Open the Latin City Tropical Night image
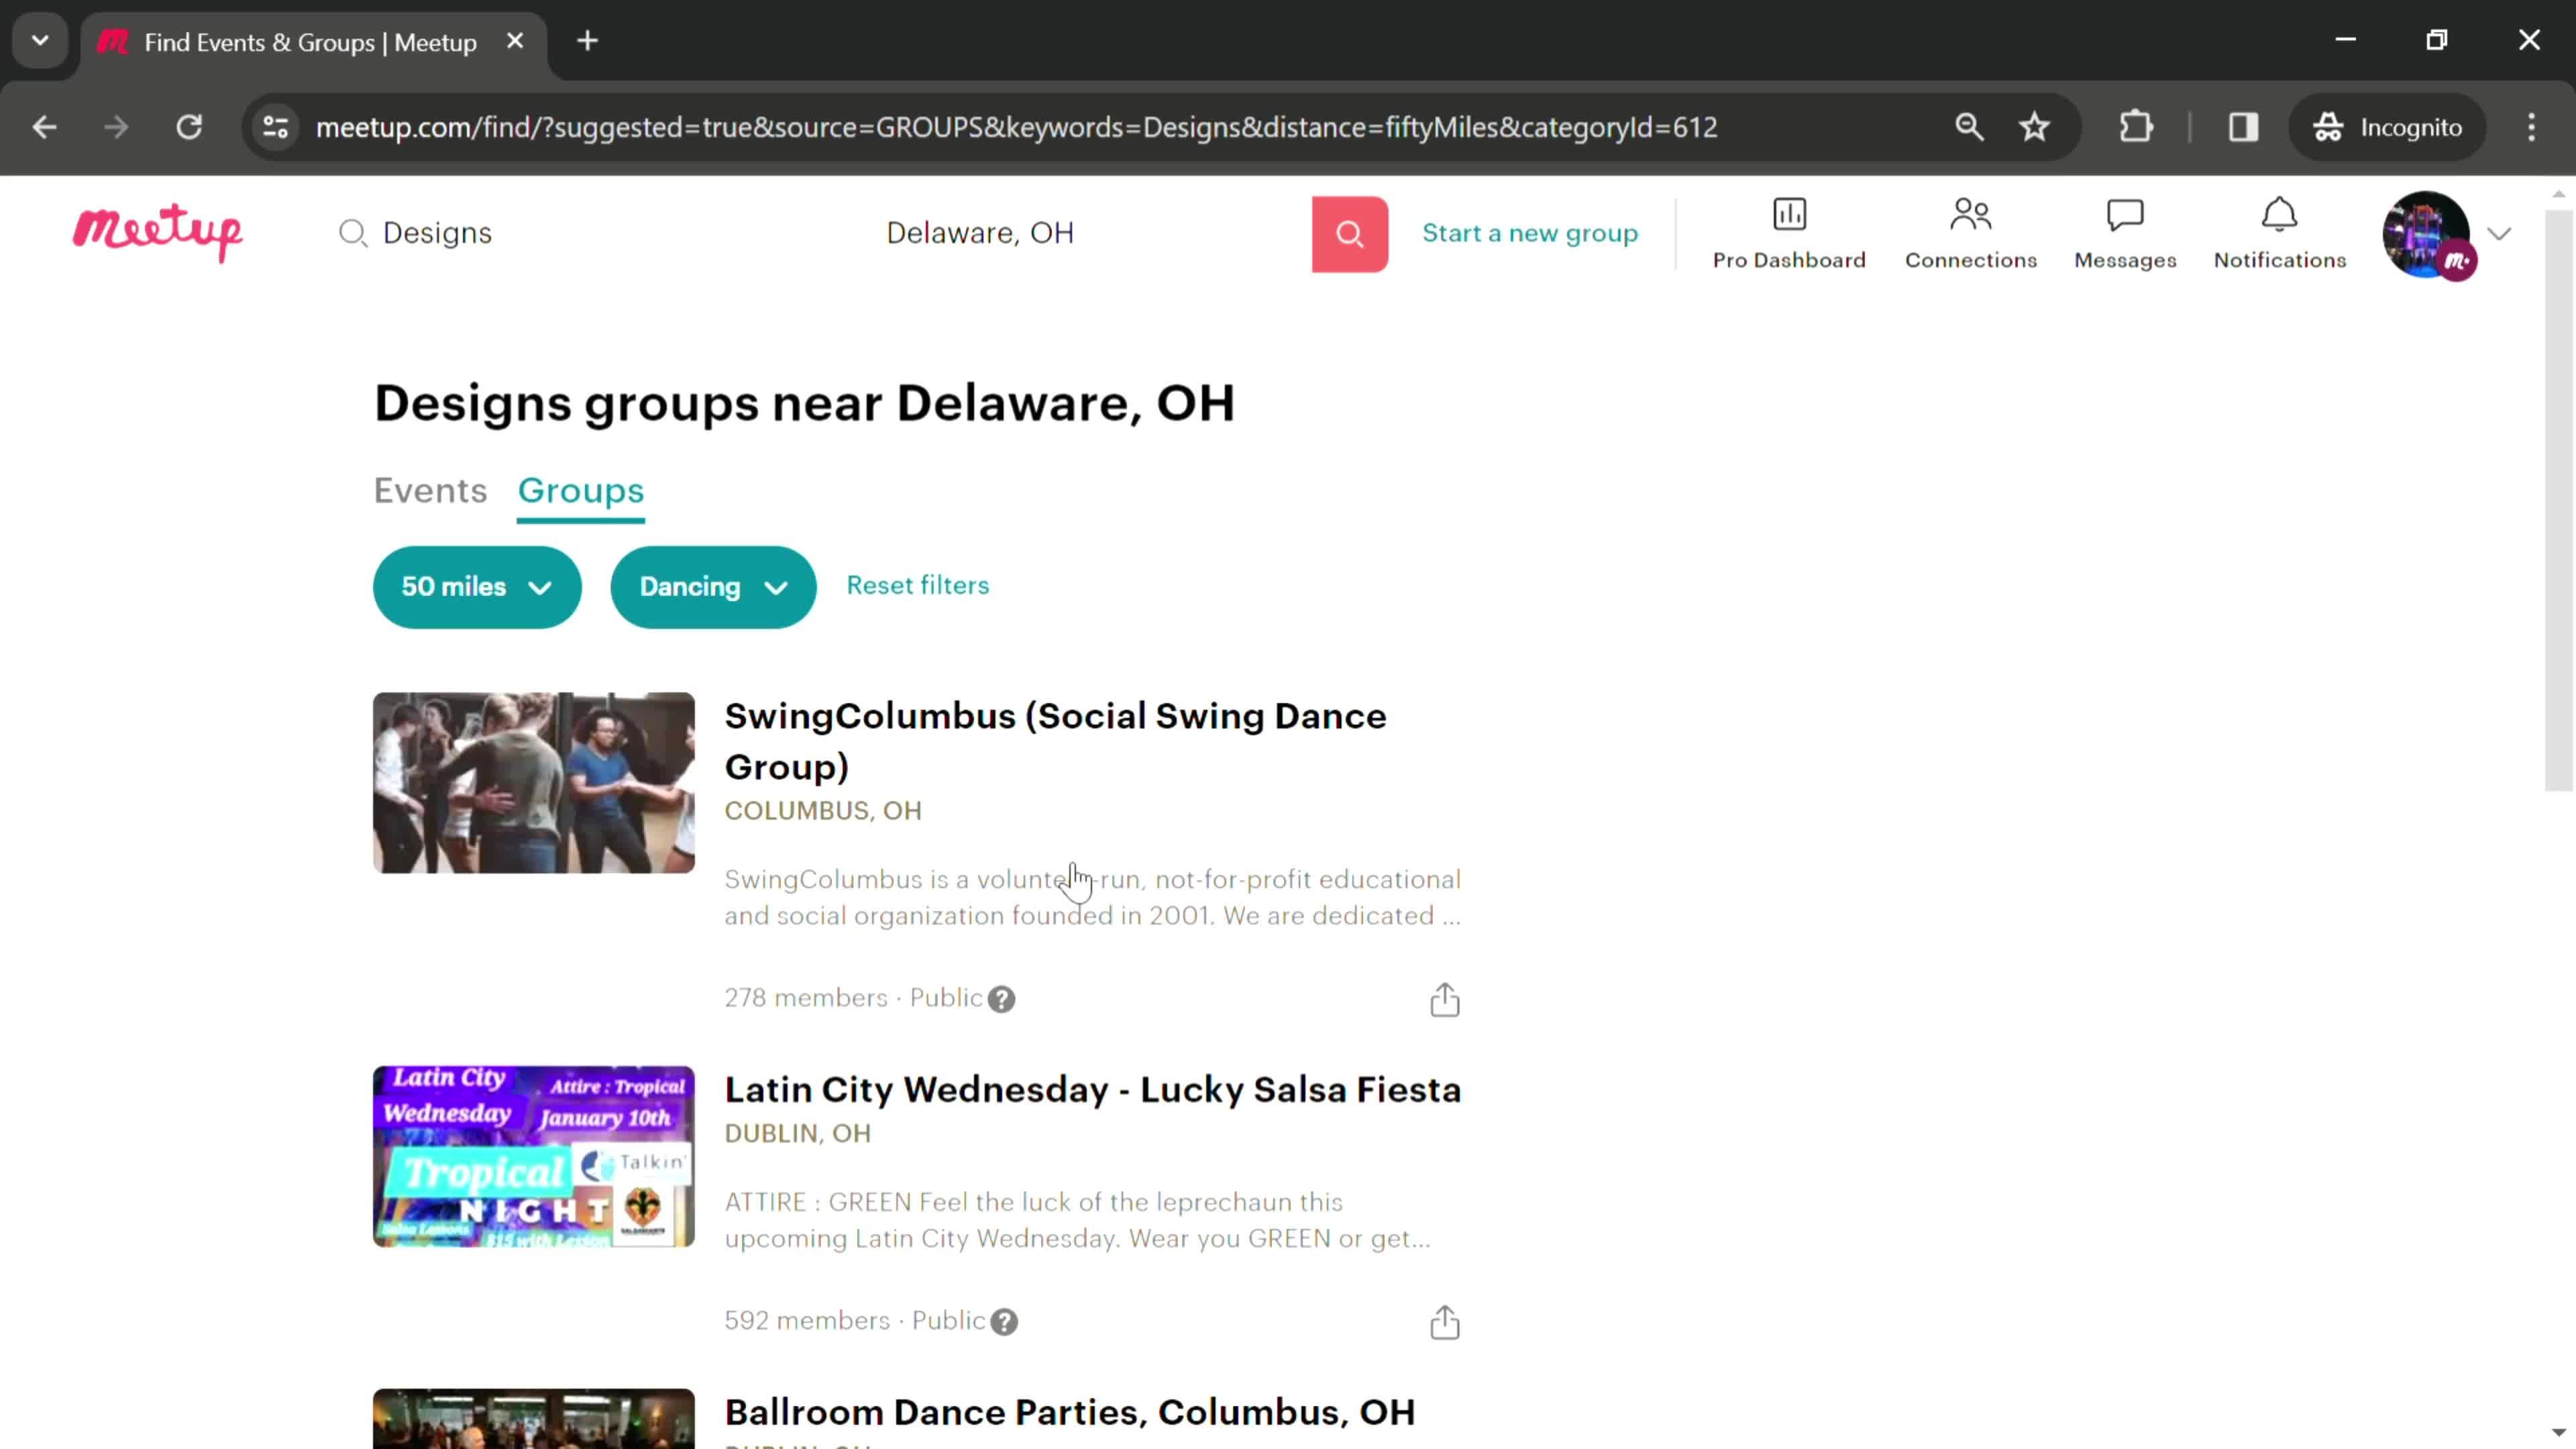 point(534,1157)
